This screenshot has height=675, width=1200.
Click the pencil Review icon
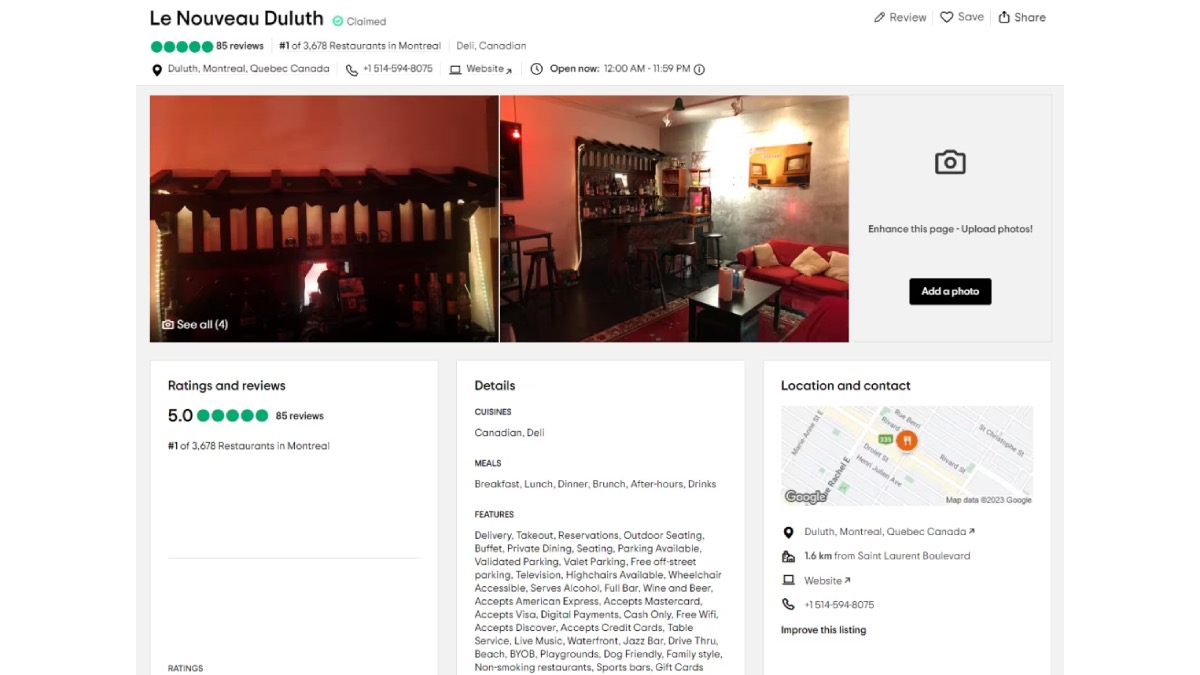879,17
